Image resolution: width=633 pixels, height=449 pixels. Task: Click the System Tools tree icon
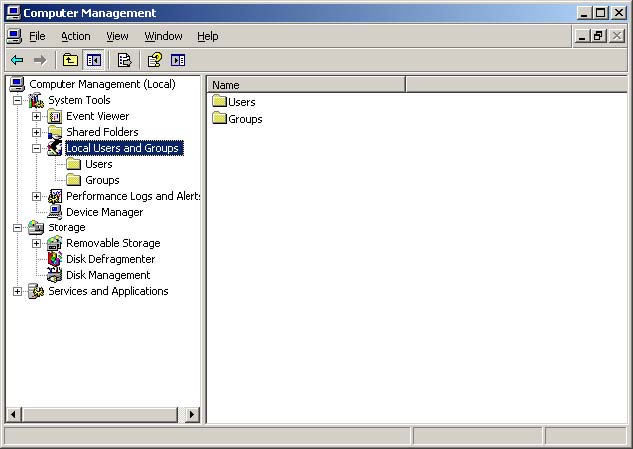click(x=36, y=100)
